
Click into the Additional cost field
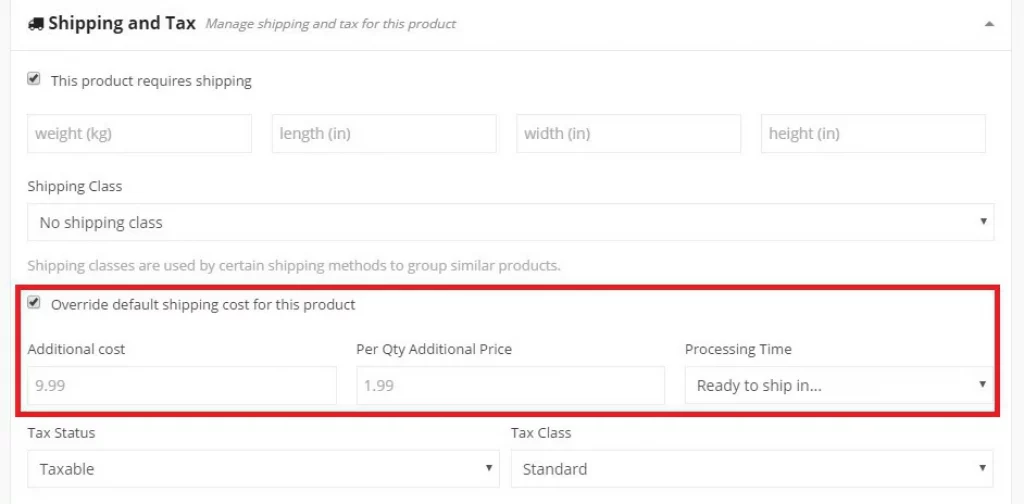point(182,385)
